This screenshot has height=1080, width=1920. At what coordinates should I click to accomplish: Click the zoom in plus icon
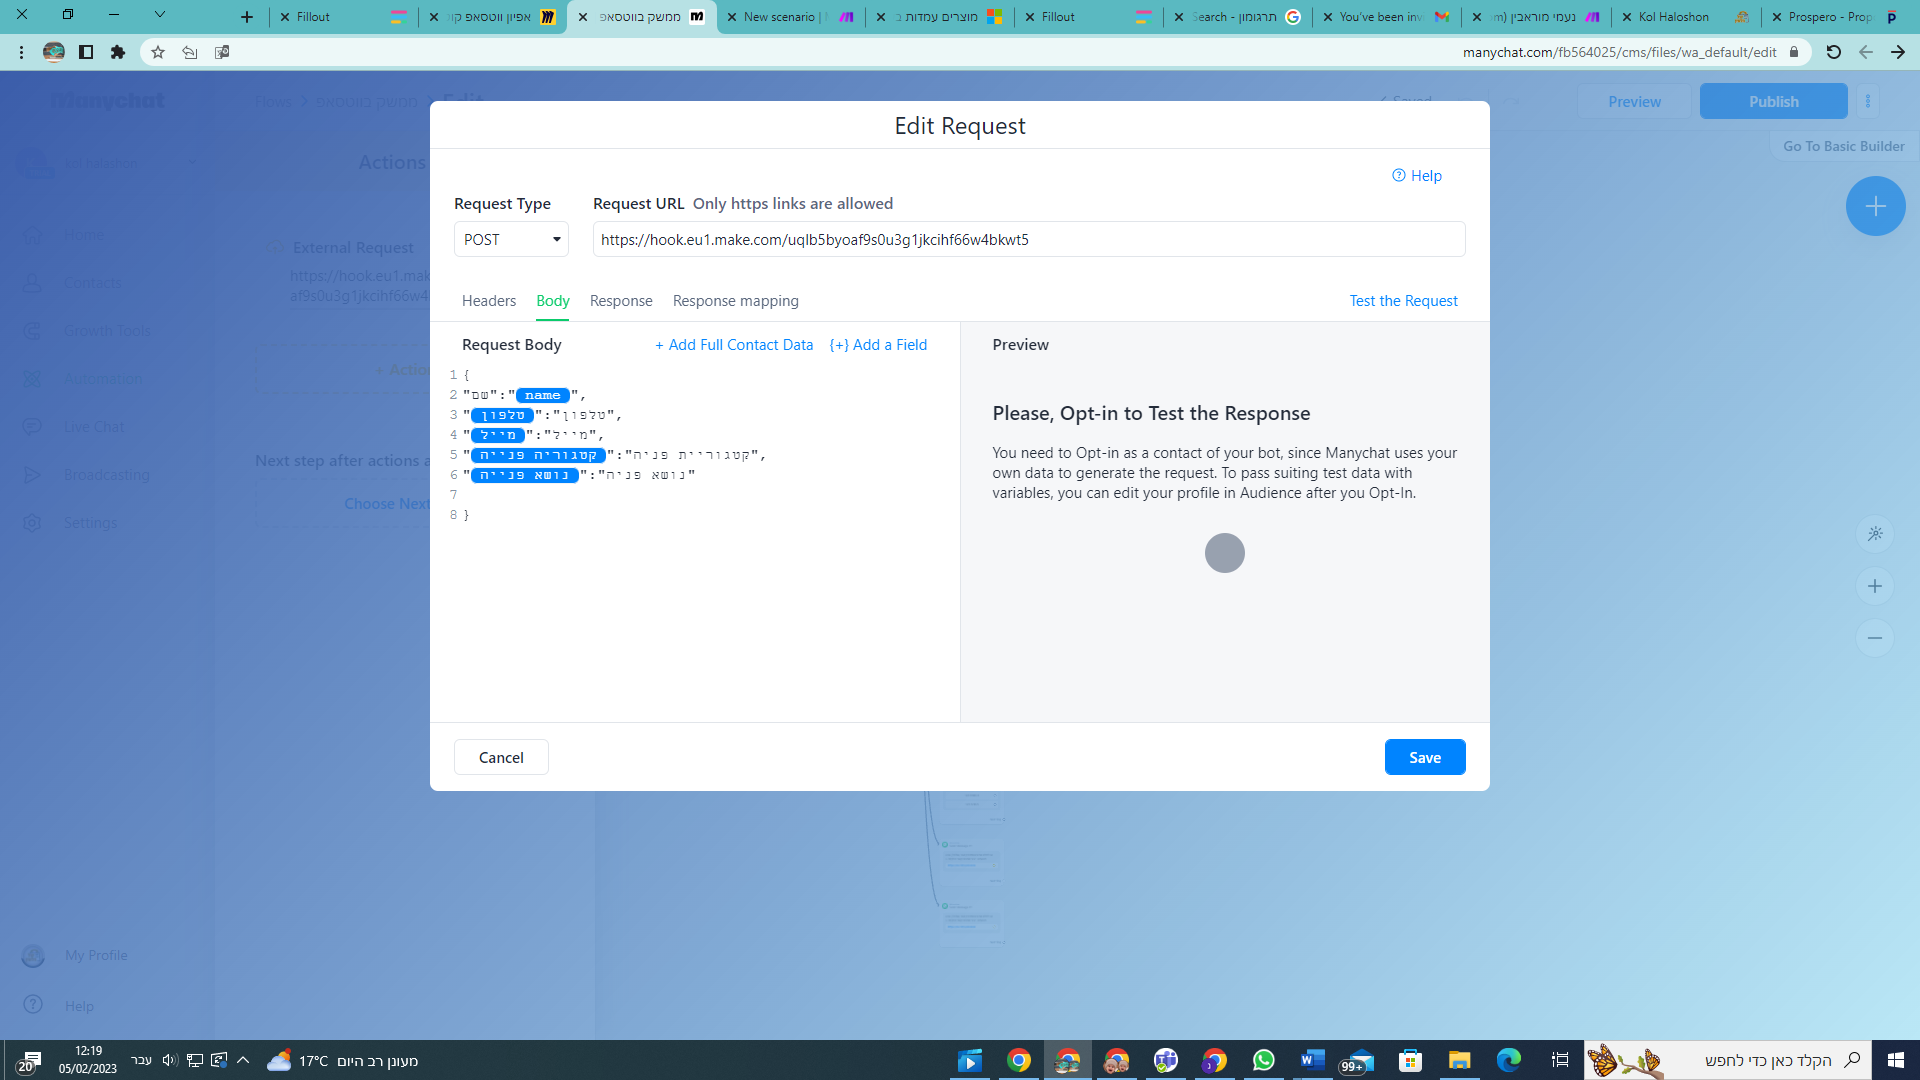click(1875, 586)
